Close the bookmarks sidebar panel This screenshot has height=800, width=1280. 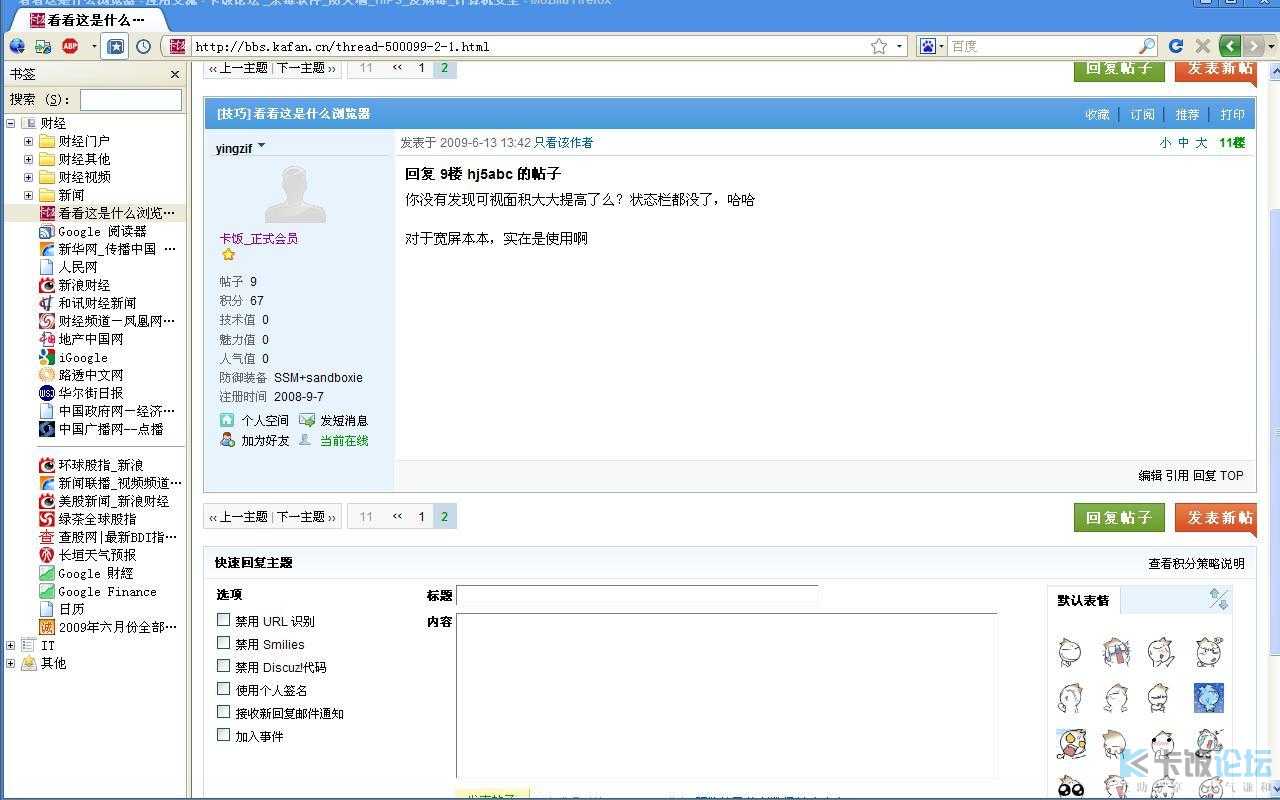click(x=175, y=74)
